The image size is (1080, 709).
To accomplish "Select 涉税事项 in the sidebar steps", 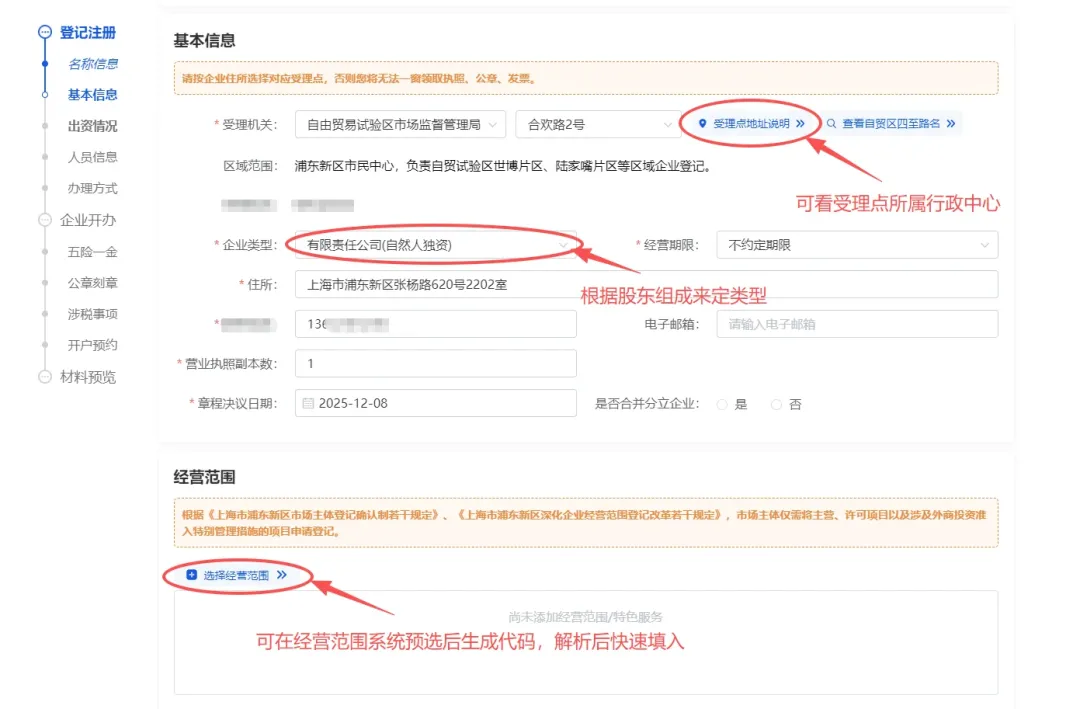I will (x=94, y=311).
